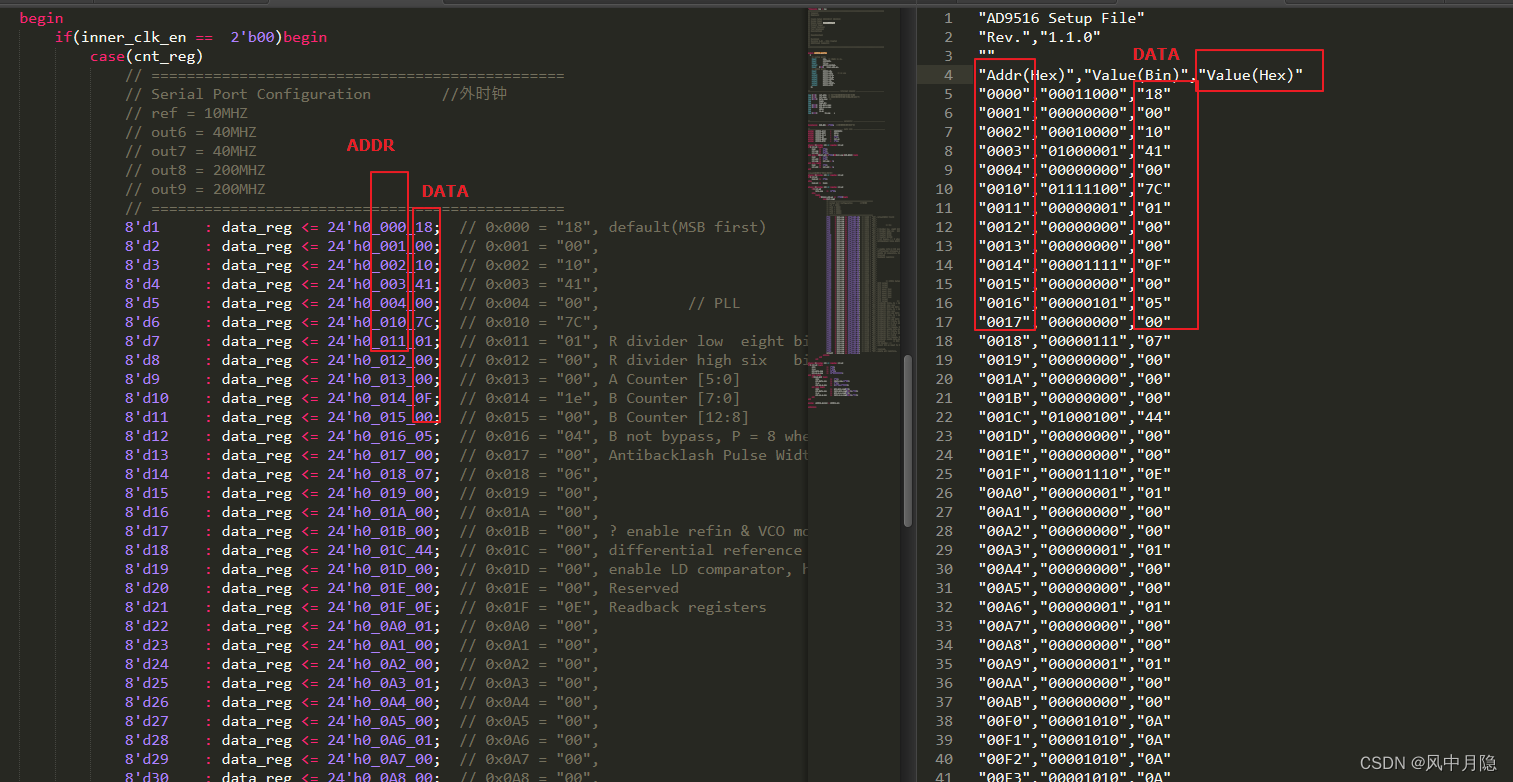1513x782 pixels.
Task: Click the "// out6 = 40MHZ" comment
Action: click(x=190, y=132)
